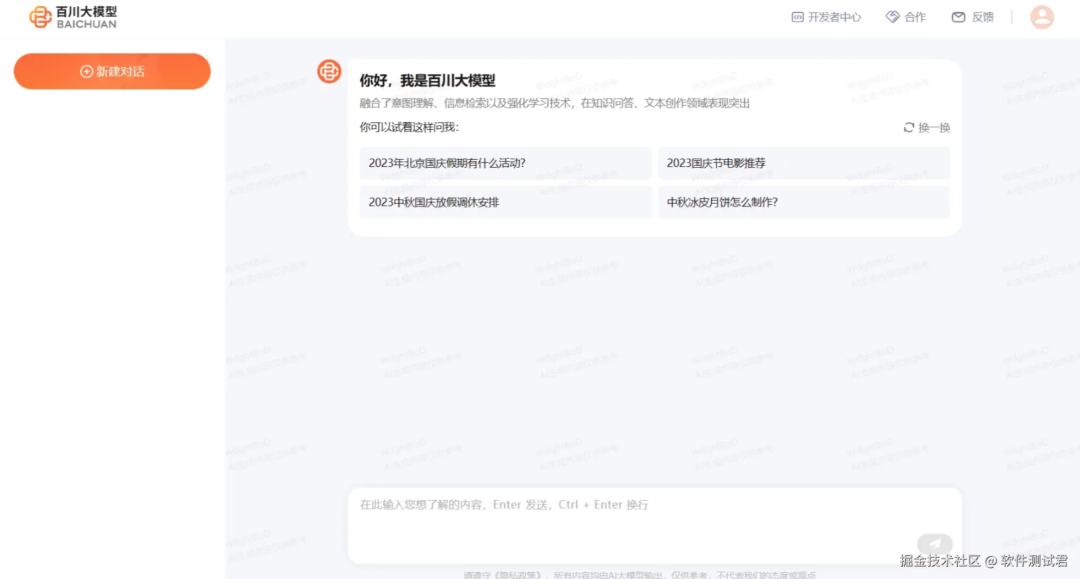Screen dimensions: 1080x579
Task: Click the 你可以试着这样问我 label
Action: tap(409, 127)
